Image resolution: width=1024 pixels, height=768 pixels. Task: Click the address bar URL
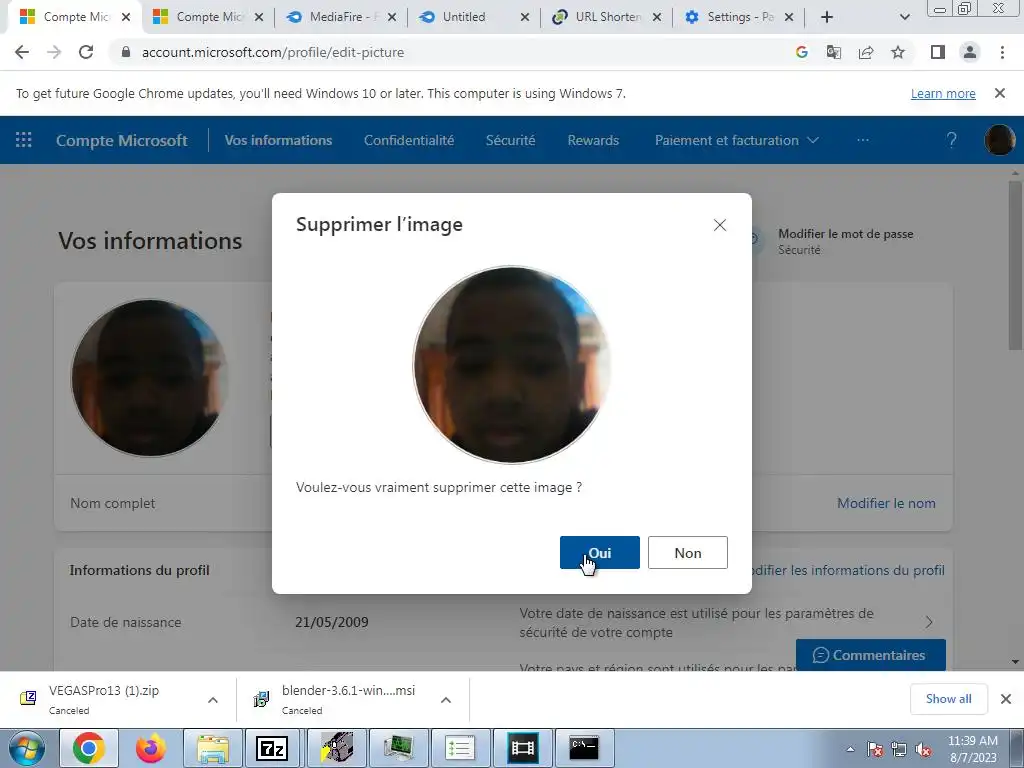pos(273,52)
